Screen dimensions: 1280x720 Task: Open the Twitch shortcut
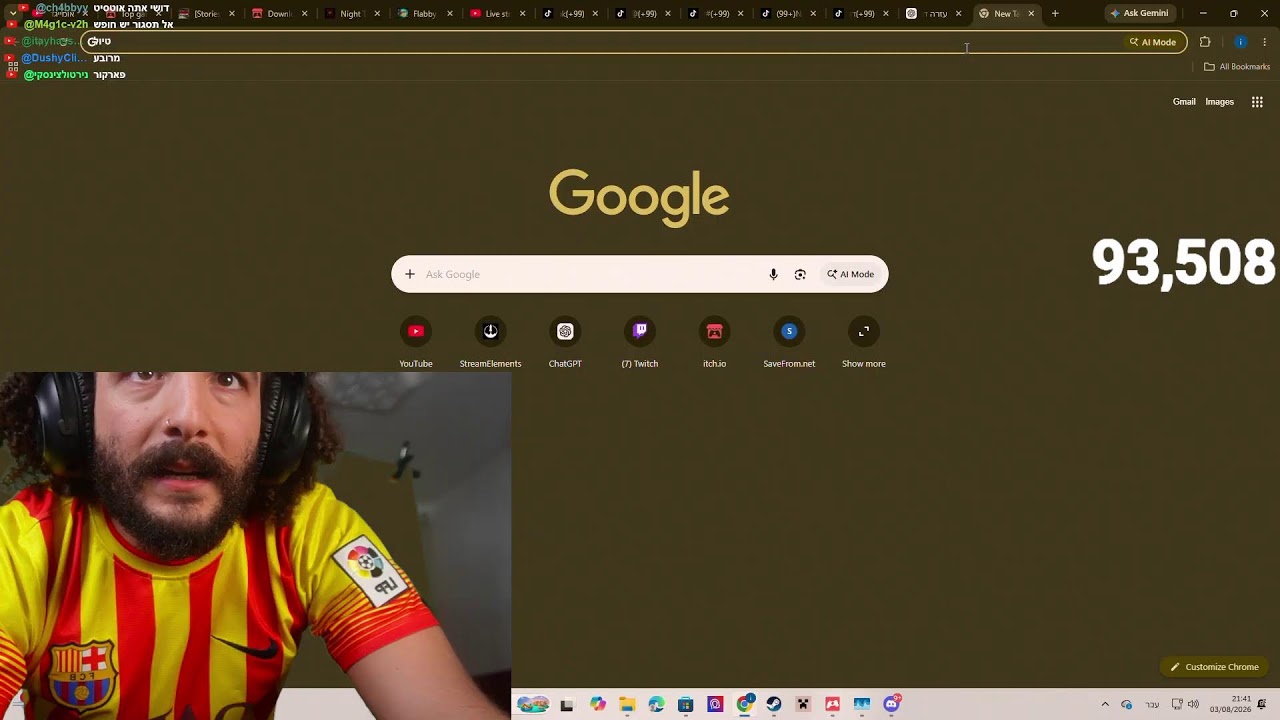[640, 341]
